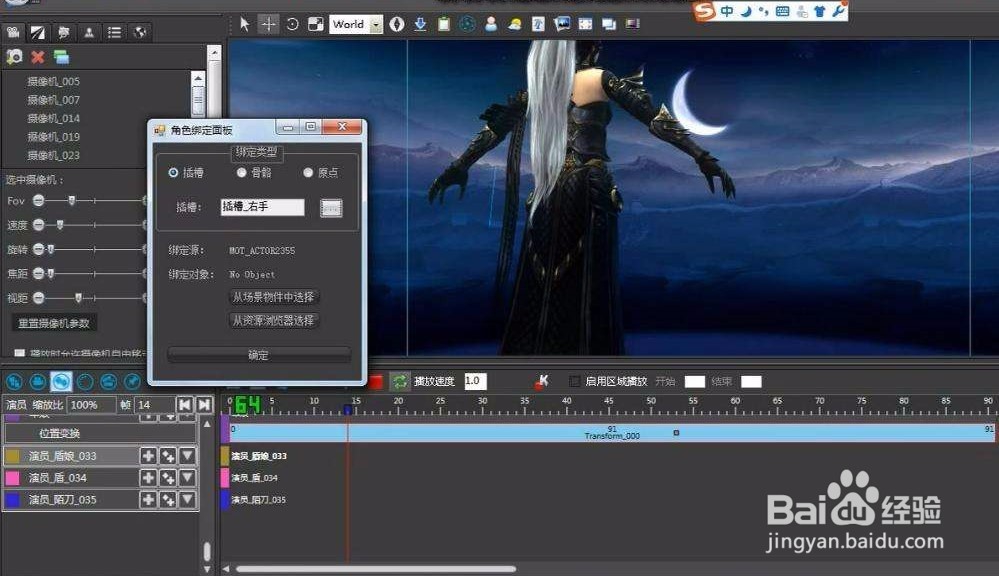999x576 pixels.
Task: Adjust the 视距 slider
Action: [78, 298]
